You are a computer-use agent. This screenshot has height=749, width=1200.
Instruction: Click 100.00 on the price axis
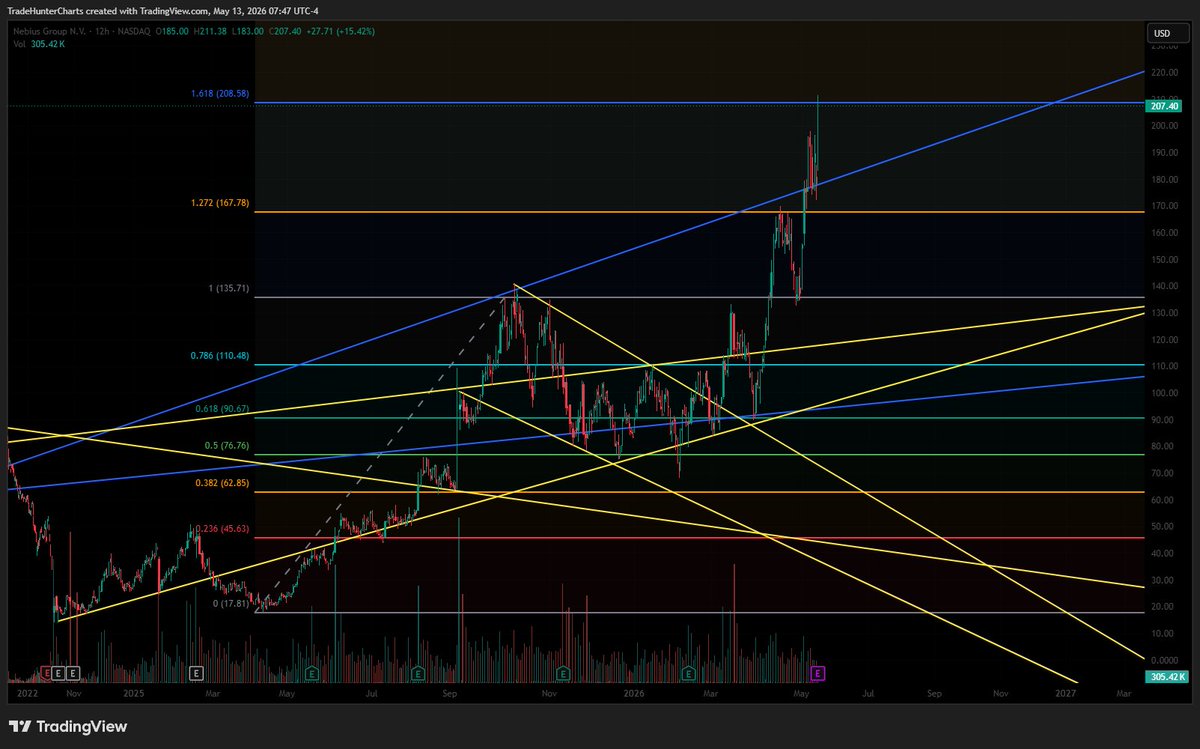coord(1165,393)
